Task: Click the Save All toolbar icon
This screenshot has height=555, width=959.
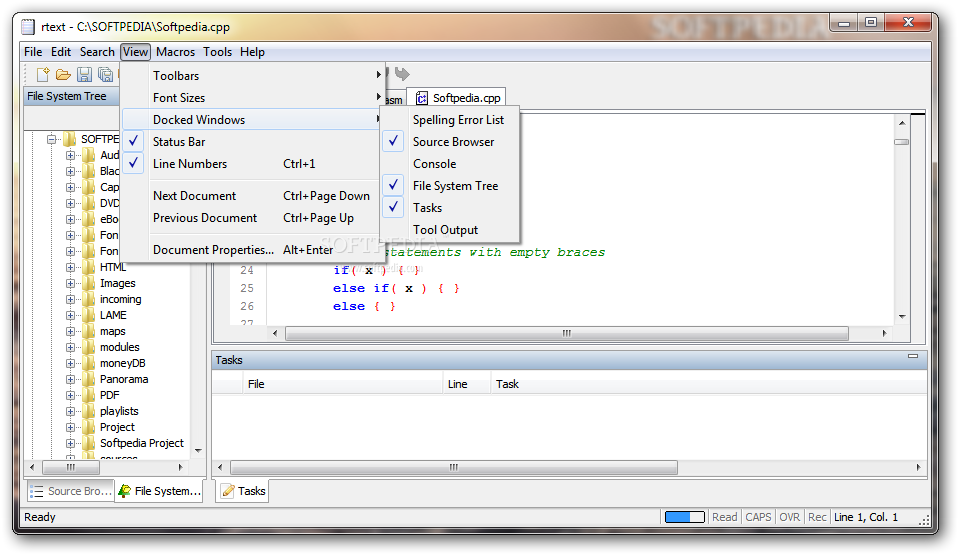Action: point(105,75)
